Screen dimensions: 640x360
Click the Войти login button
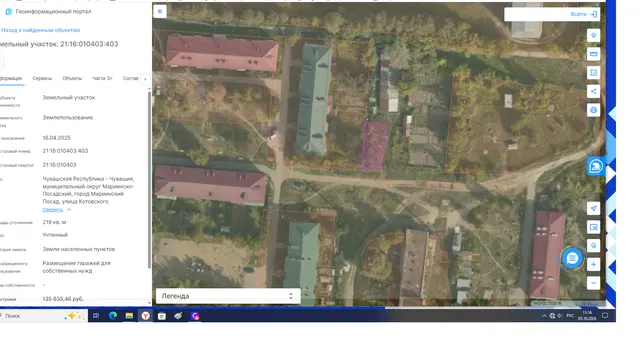tap(583, 14)
